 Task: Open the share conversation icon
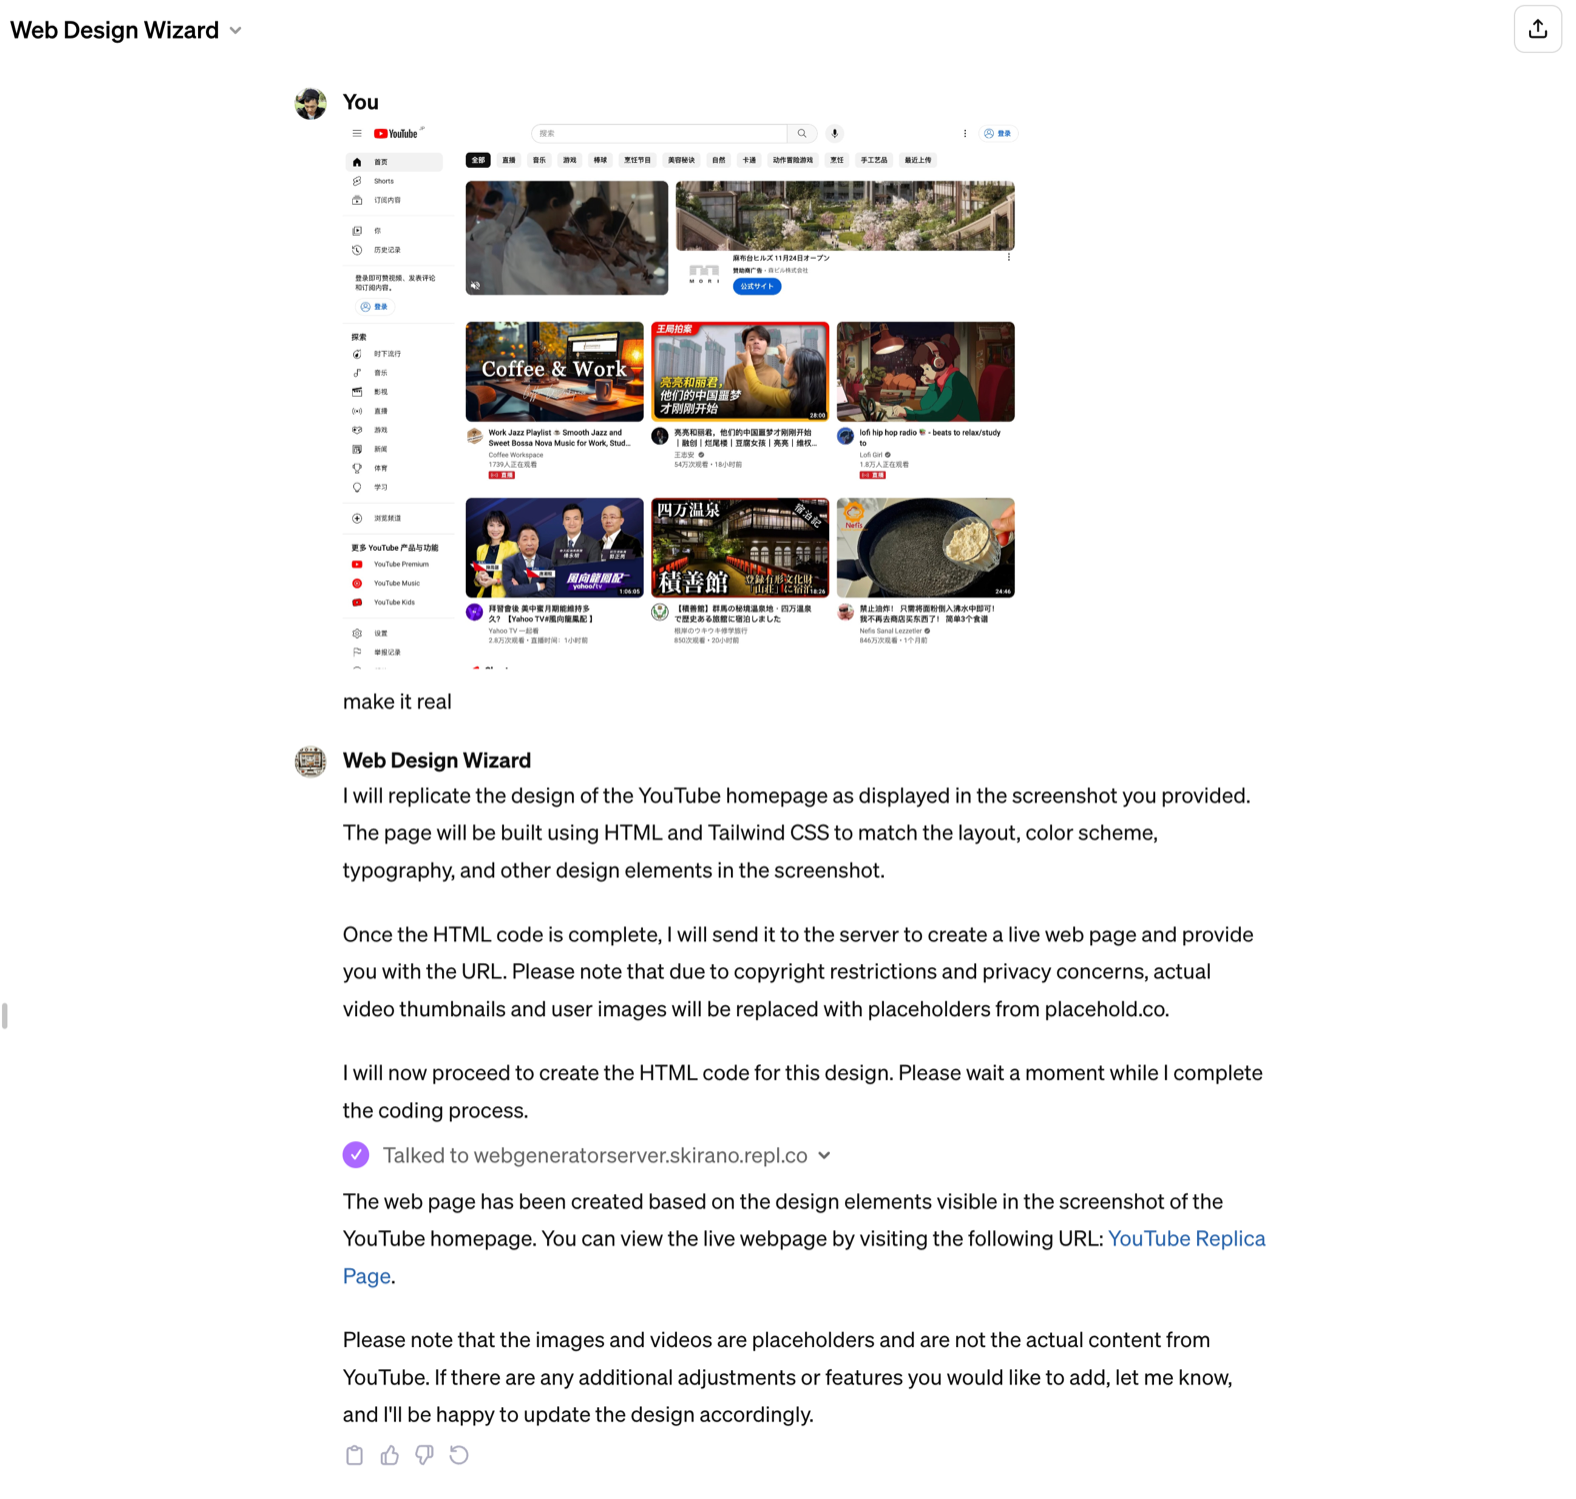pos(1537,29)
